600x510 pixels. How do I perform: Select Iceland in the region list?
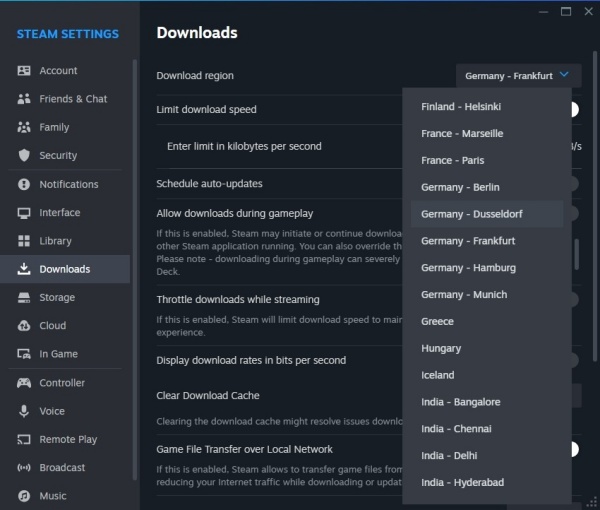point(487,375)
